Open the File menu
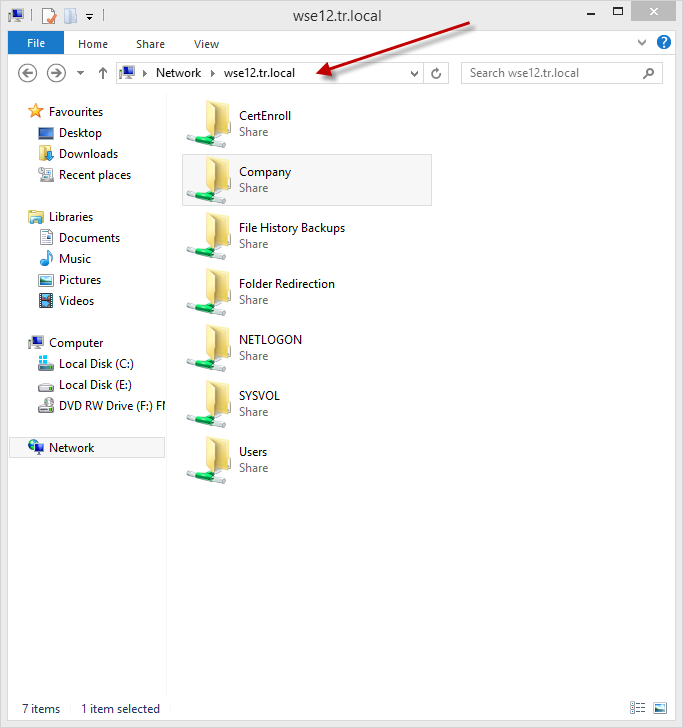This screenshot has height=728, width=683. click(35, 43)
